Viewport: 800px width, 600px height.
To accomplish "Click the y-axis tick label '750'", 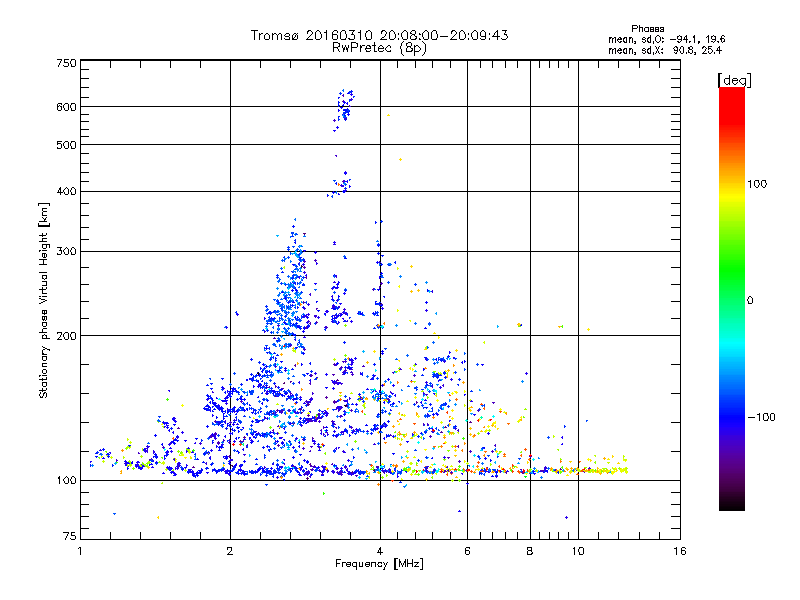I will 67,63.
